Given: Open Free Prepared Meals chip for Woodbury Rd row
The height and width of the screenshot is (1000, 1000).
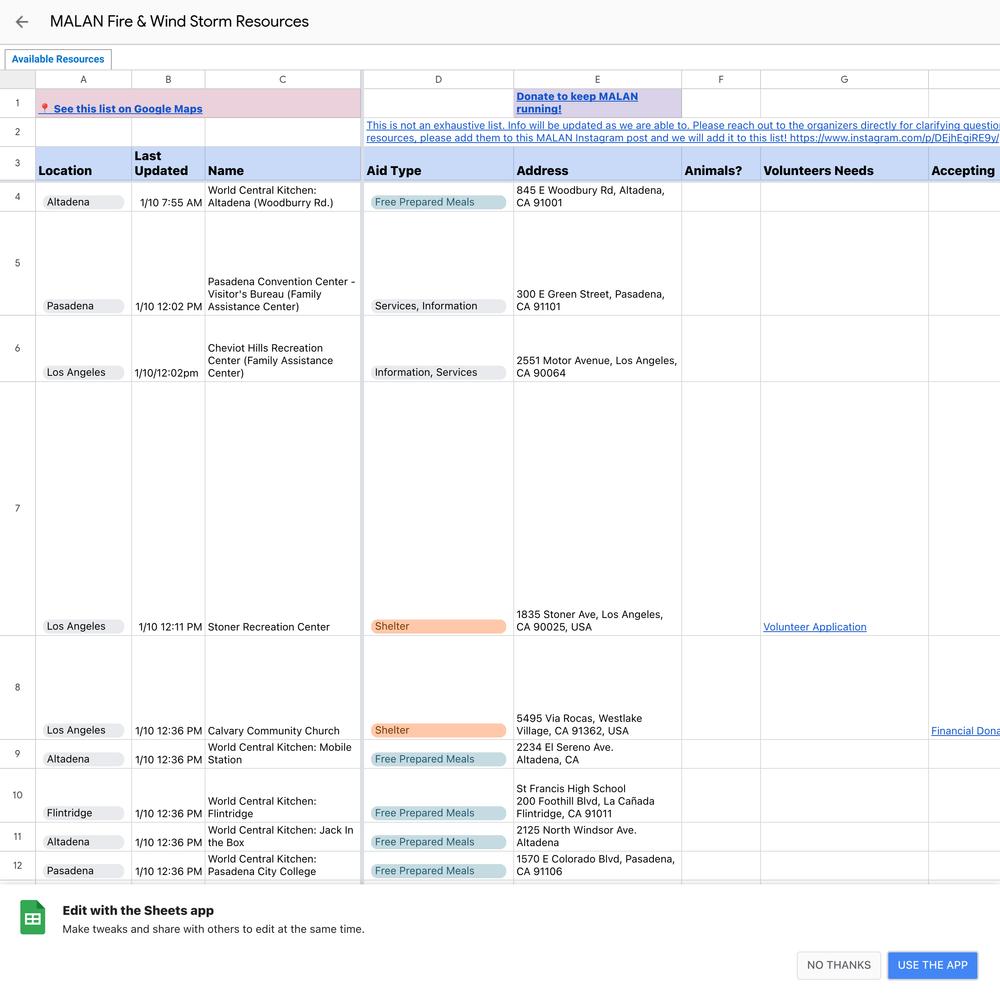Looking at the screenshot, I should (438, 202).
